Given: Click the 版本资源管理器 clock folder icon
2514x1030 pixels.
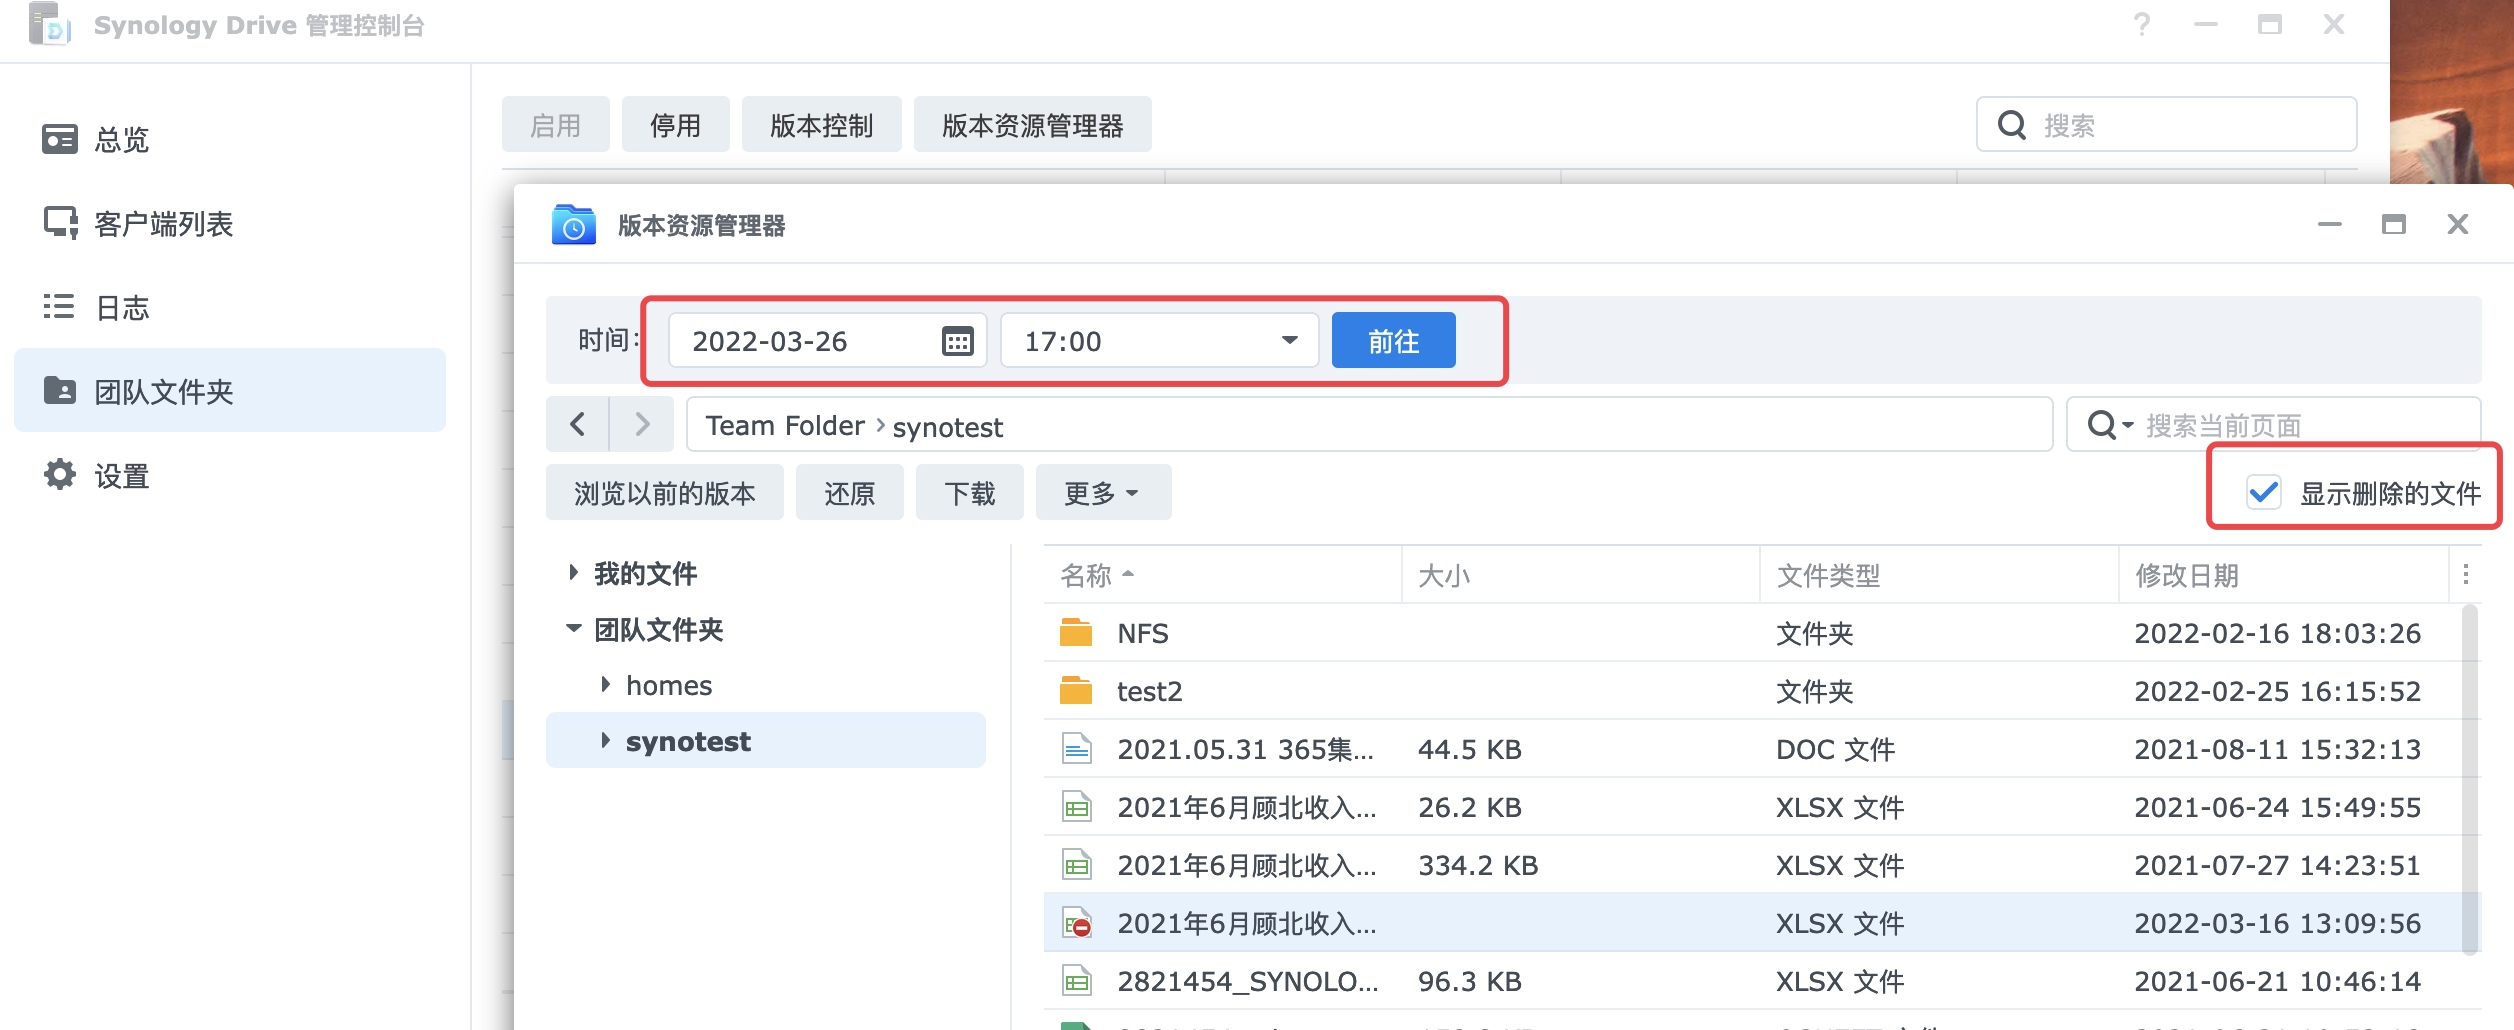Looking at the screenshot, I should coord(574,225).
